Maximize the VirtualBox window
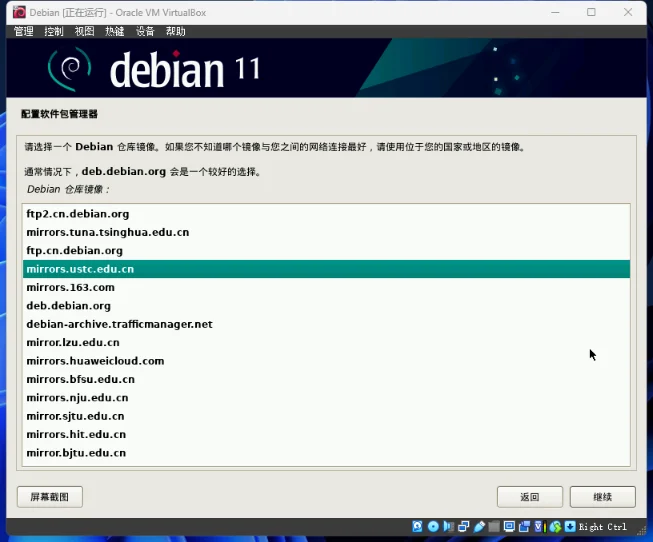653x542 pixels. pos(591,12)
